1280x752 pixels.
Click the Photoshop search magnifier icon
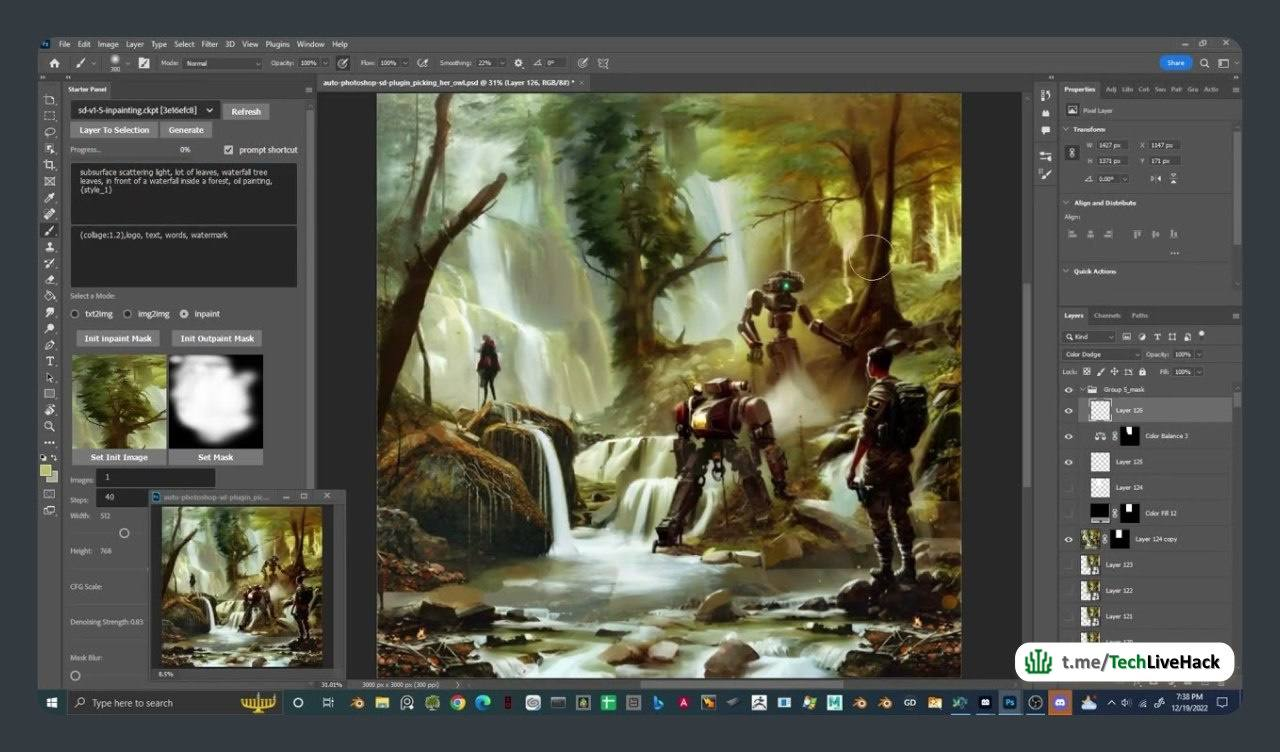click(x=1204, y=63)
